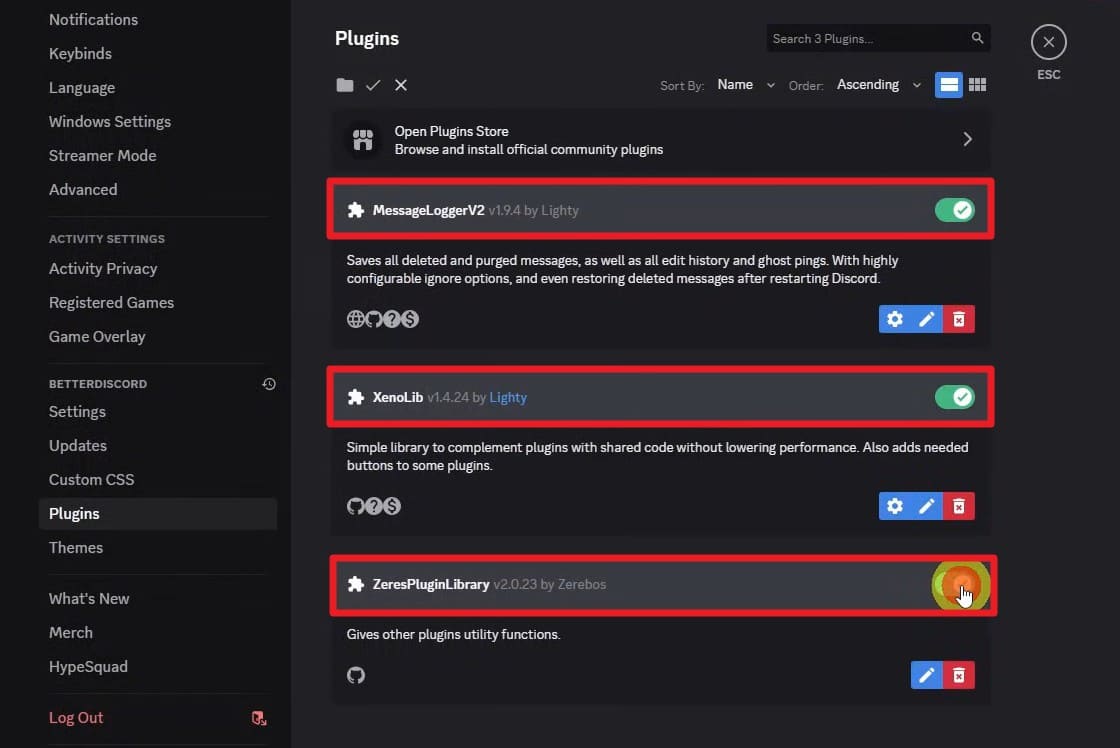Screen dimensions: 1120x748
Task: Switch to the Themes section
Action: 76,547
